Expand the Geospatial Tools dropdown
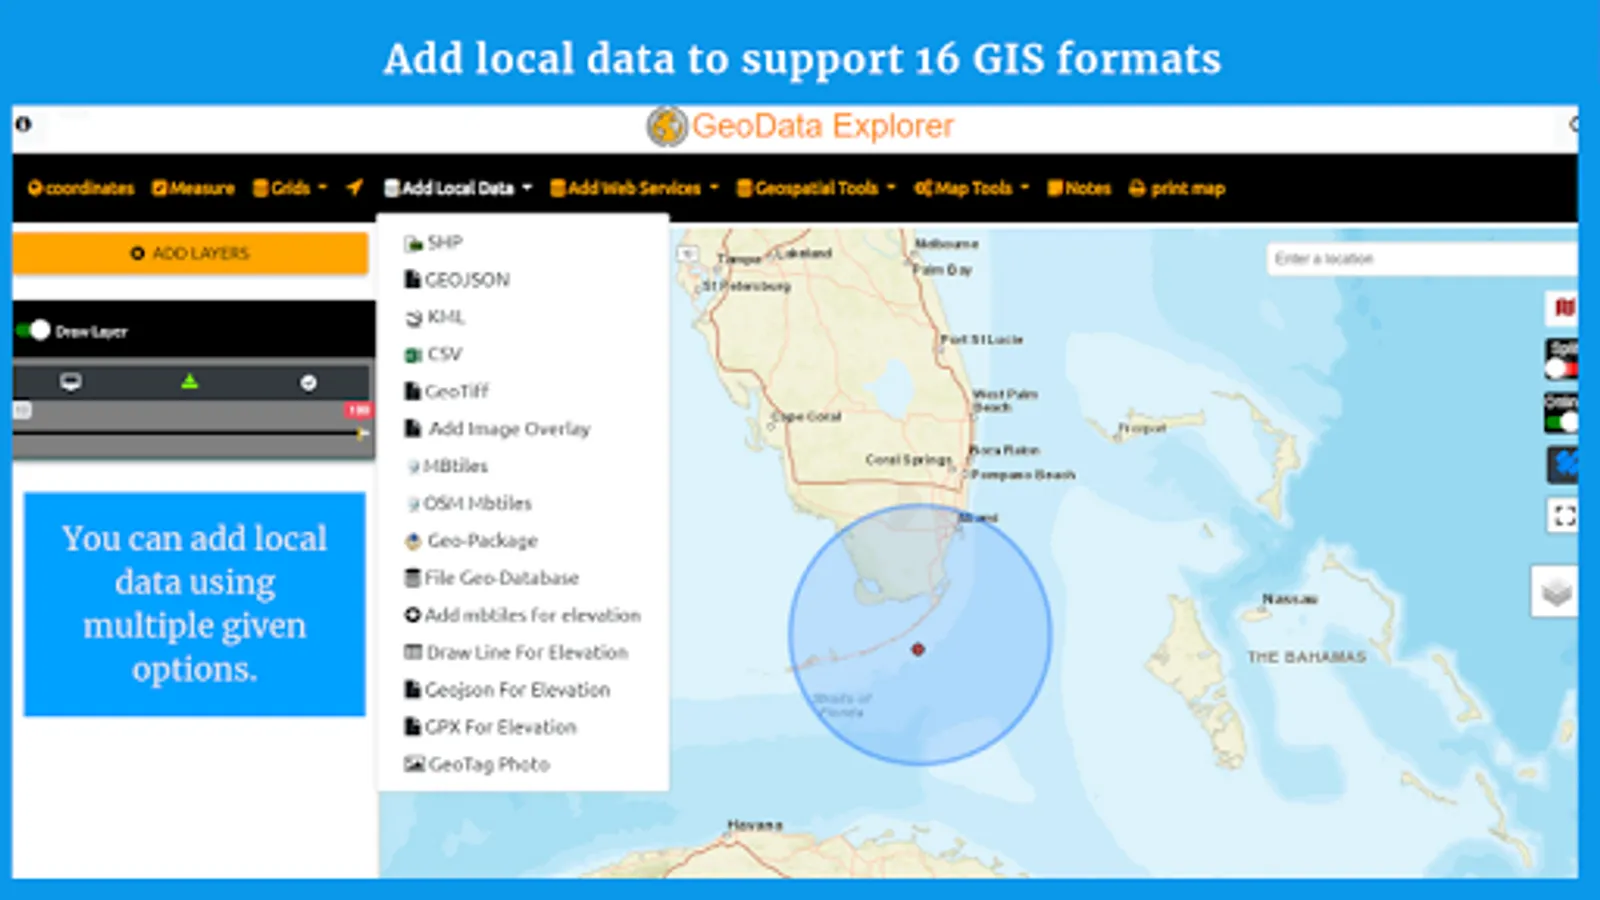The width and height of the screenshot is (1600, 900). (x=816, y=188)
